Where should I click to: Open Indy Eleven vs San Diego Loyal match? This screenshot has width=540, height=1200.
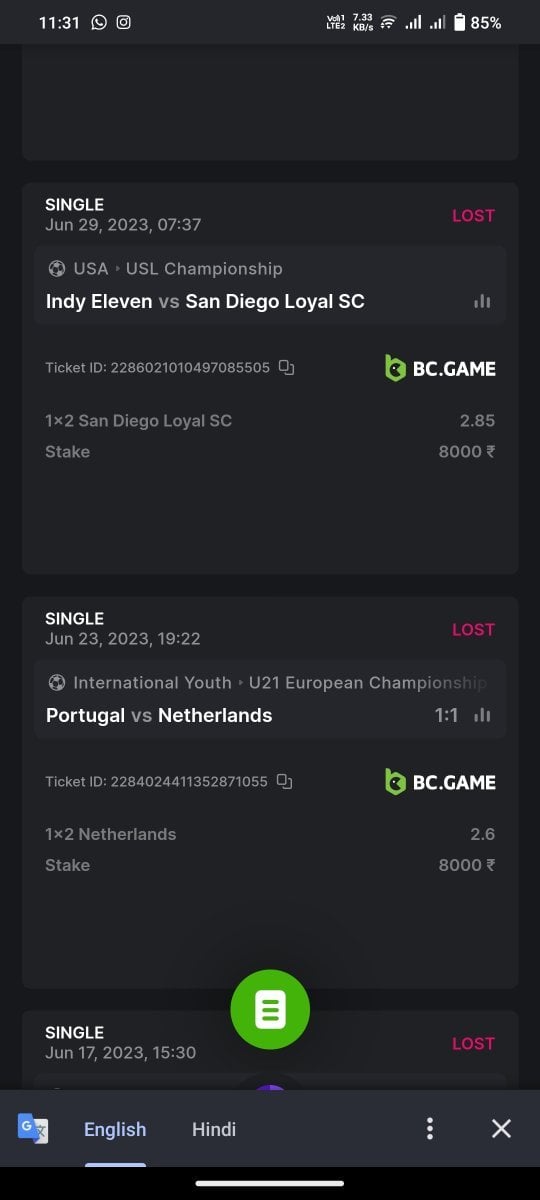[205, 301]
